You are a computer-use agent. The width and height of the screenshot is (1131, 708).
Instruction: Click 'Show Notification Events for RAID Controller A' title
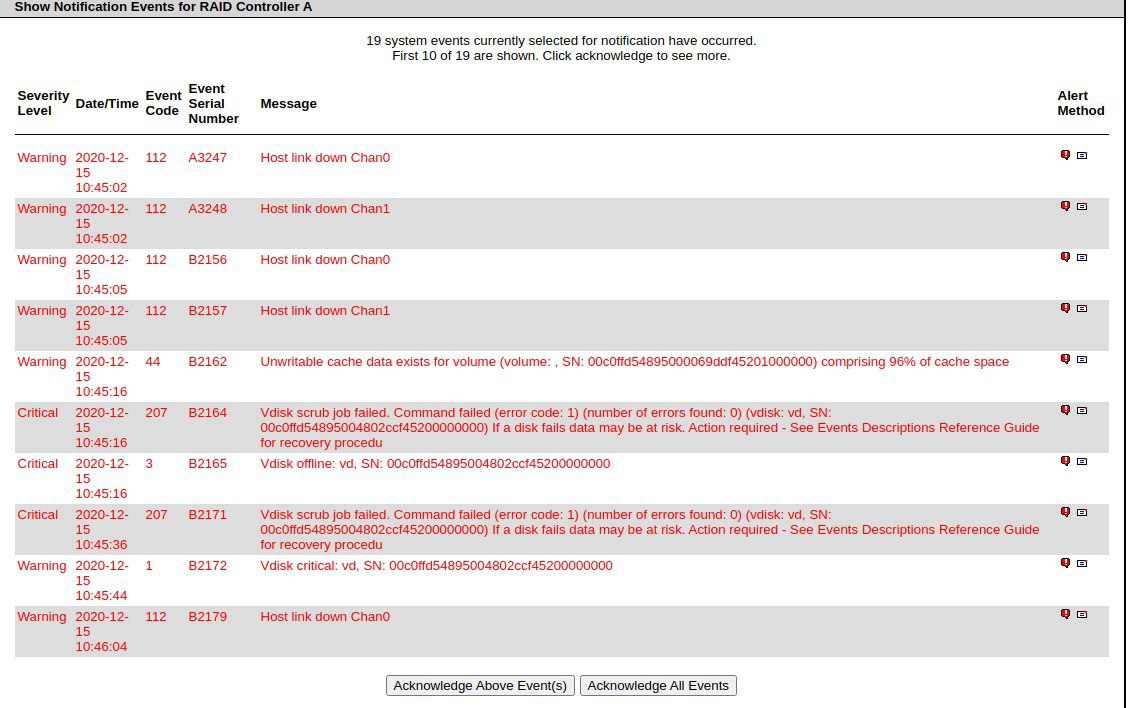pyautogui.click(x=163, y=7)
